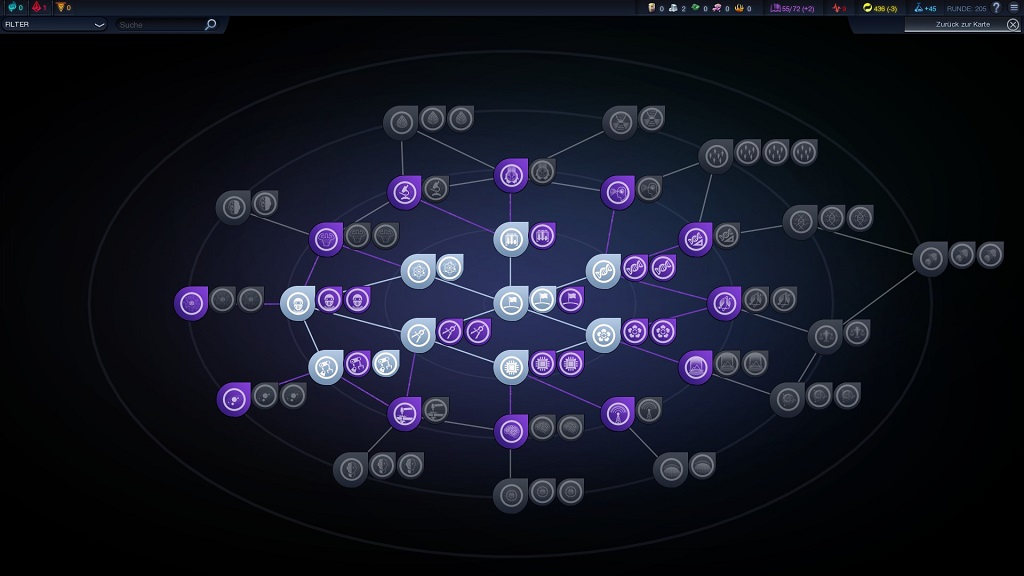Close the tech web with the X icon
This screenshot has width=1024, height=576.
pyautogui.click(x=1013, y=24)
